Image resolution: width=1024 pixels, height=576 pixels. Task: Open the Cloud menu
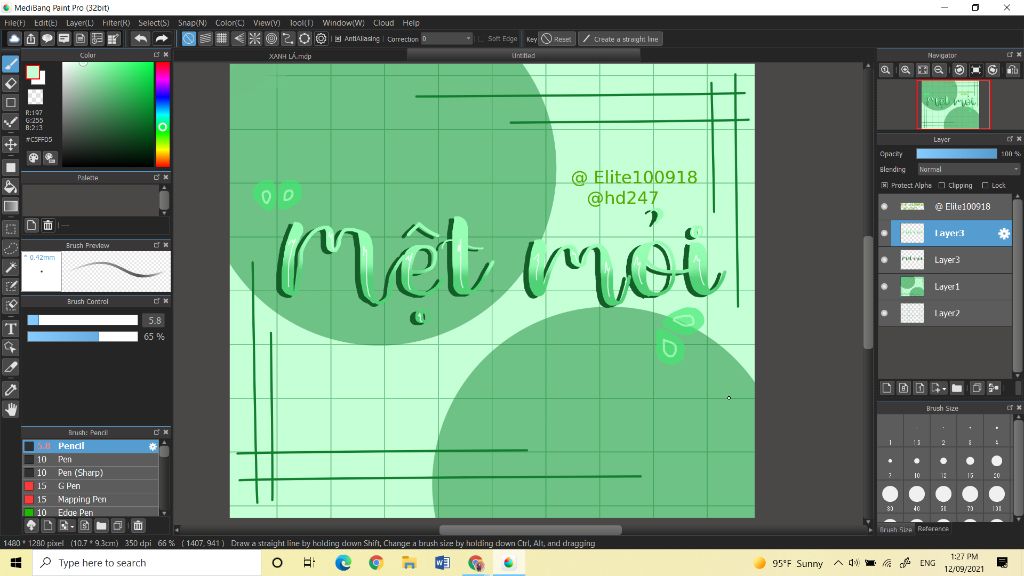(383, 23)
